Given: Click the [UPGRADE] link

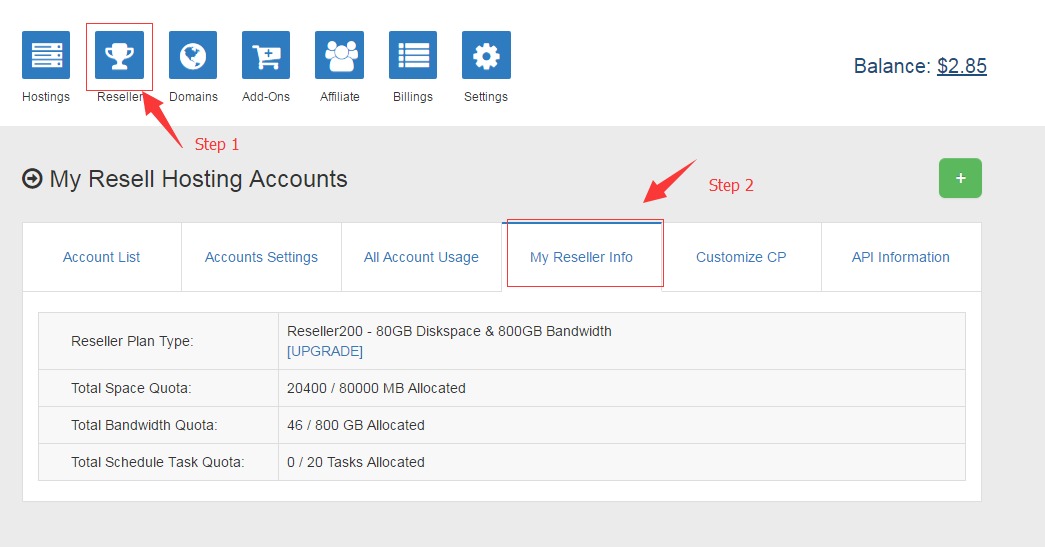Looking at the screenshot, I should coord(325,351).
